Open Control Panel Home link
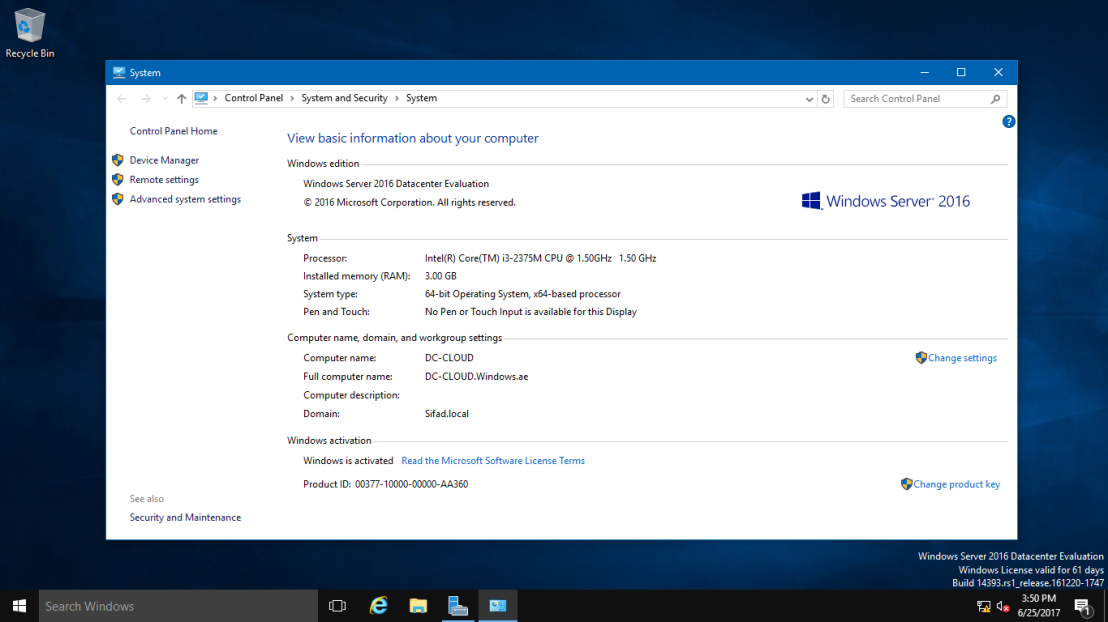Screen dimensions: 1108x622 pos(173,131)
